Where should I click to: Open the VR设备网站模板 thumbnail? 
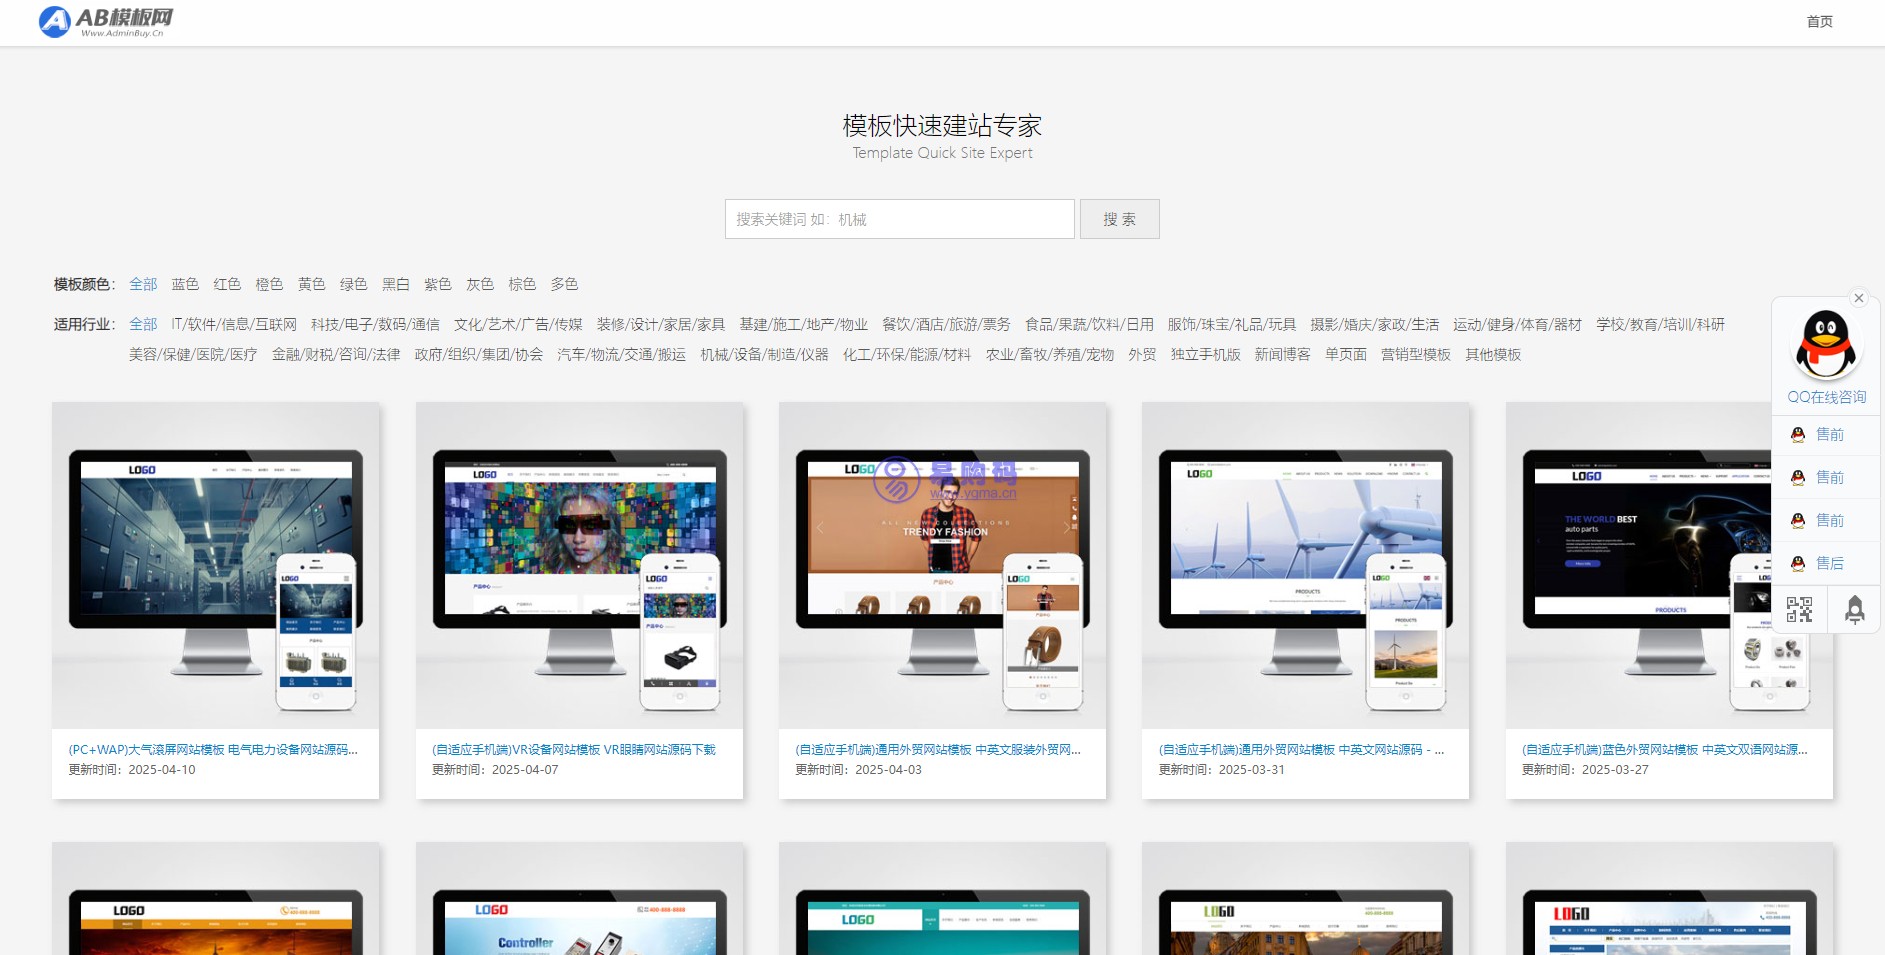[x=579, y=566]
